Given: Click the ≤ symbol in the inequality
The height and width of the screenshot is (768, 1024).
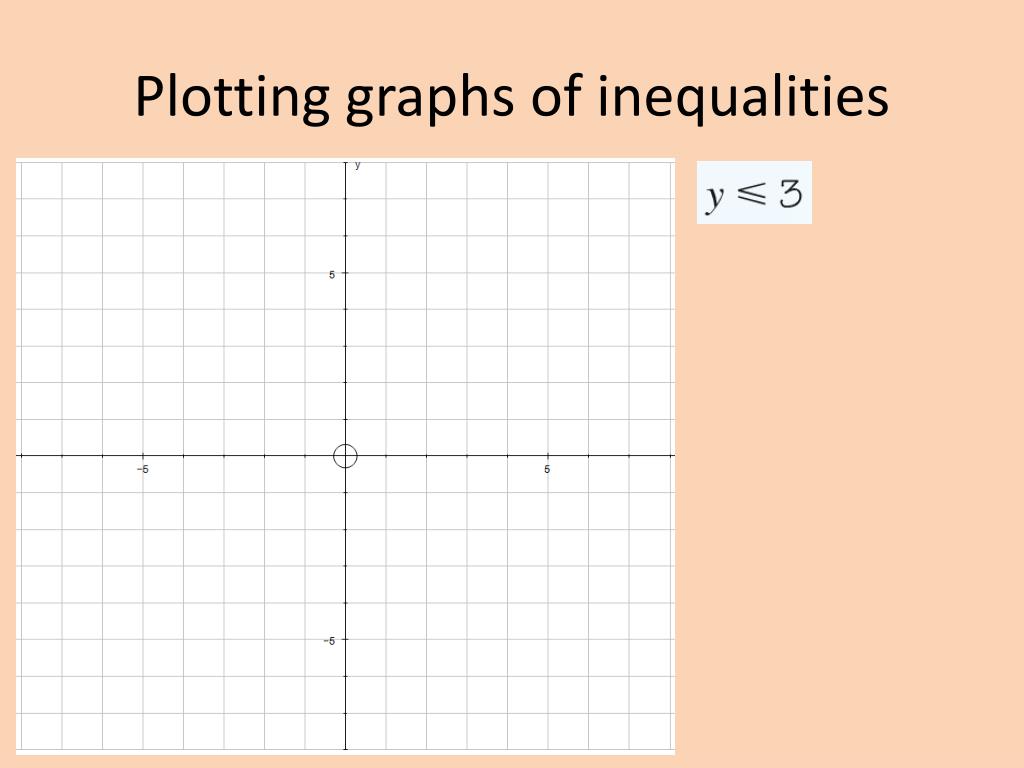Looking at the screenshot, I should [753, 193].
